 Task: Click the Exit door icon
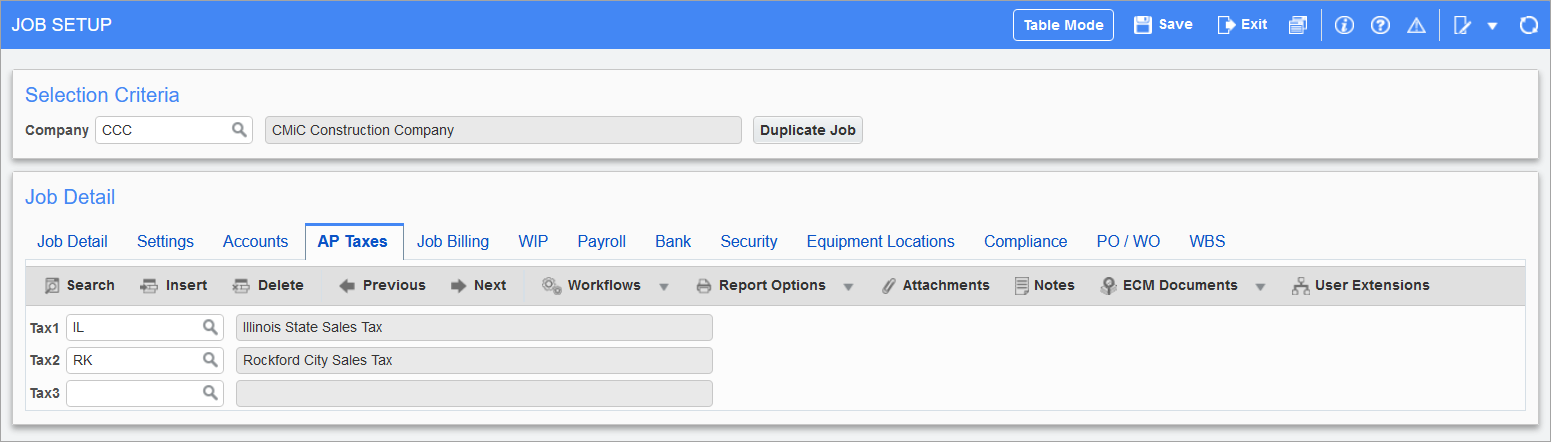pyautogui.click(x=1226, y=25)
